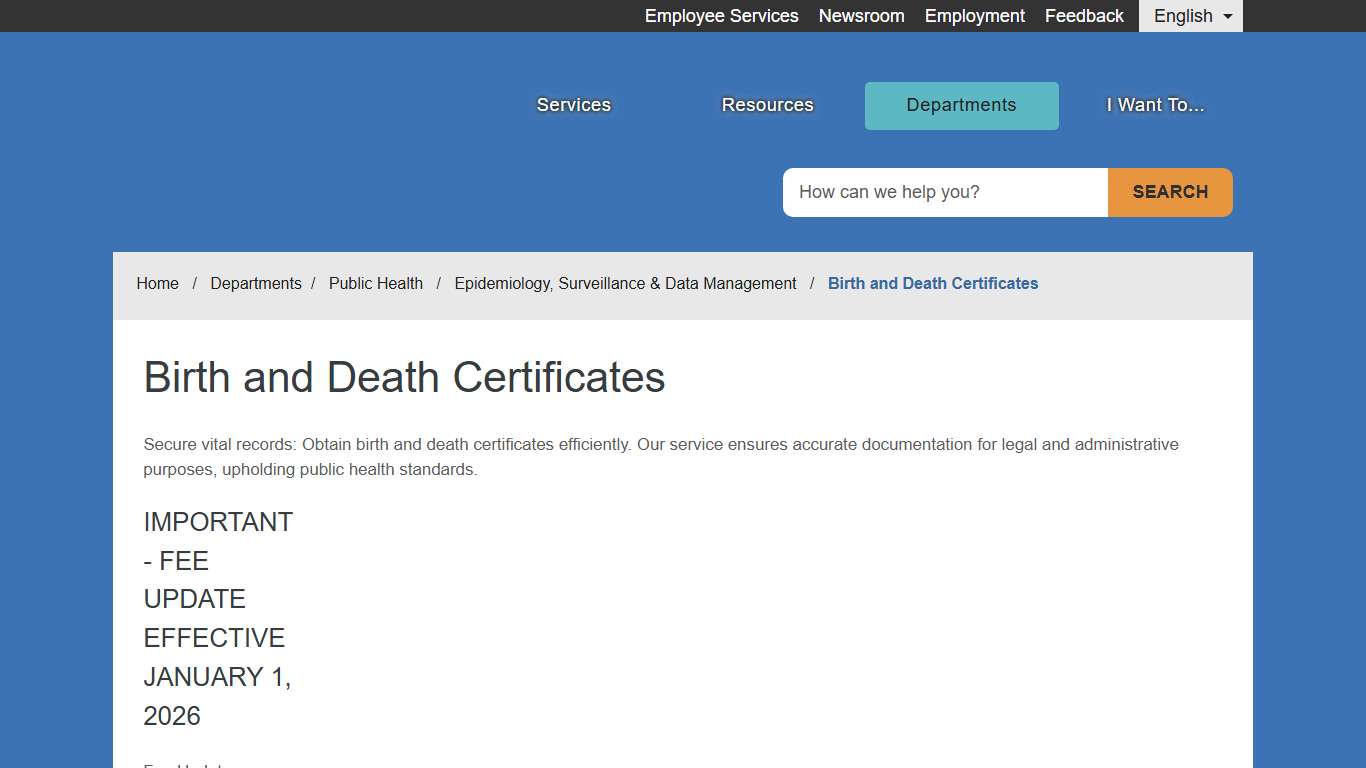Click the SEARCH button
The width and height of the screenshot is (1366, 768).
[1169, 192]
